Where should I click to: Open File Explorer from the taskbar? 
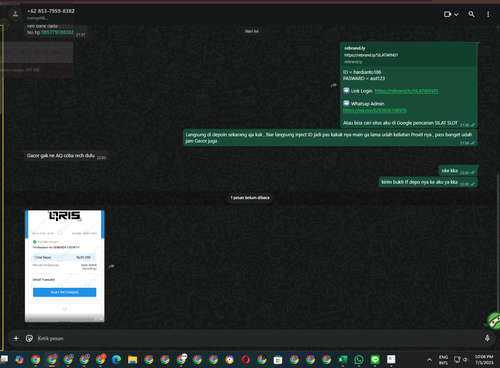(x=133, y=359)
